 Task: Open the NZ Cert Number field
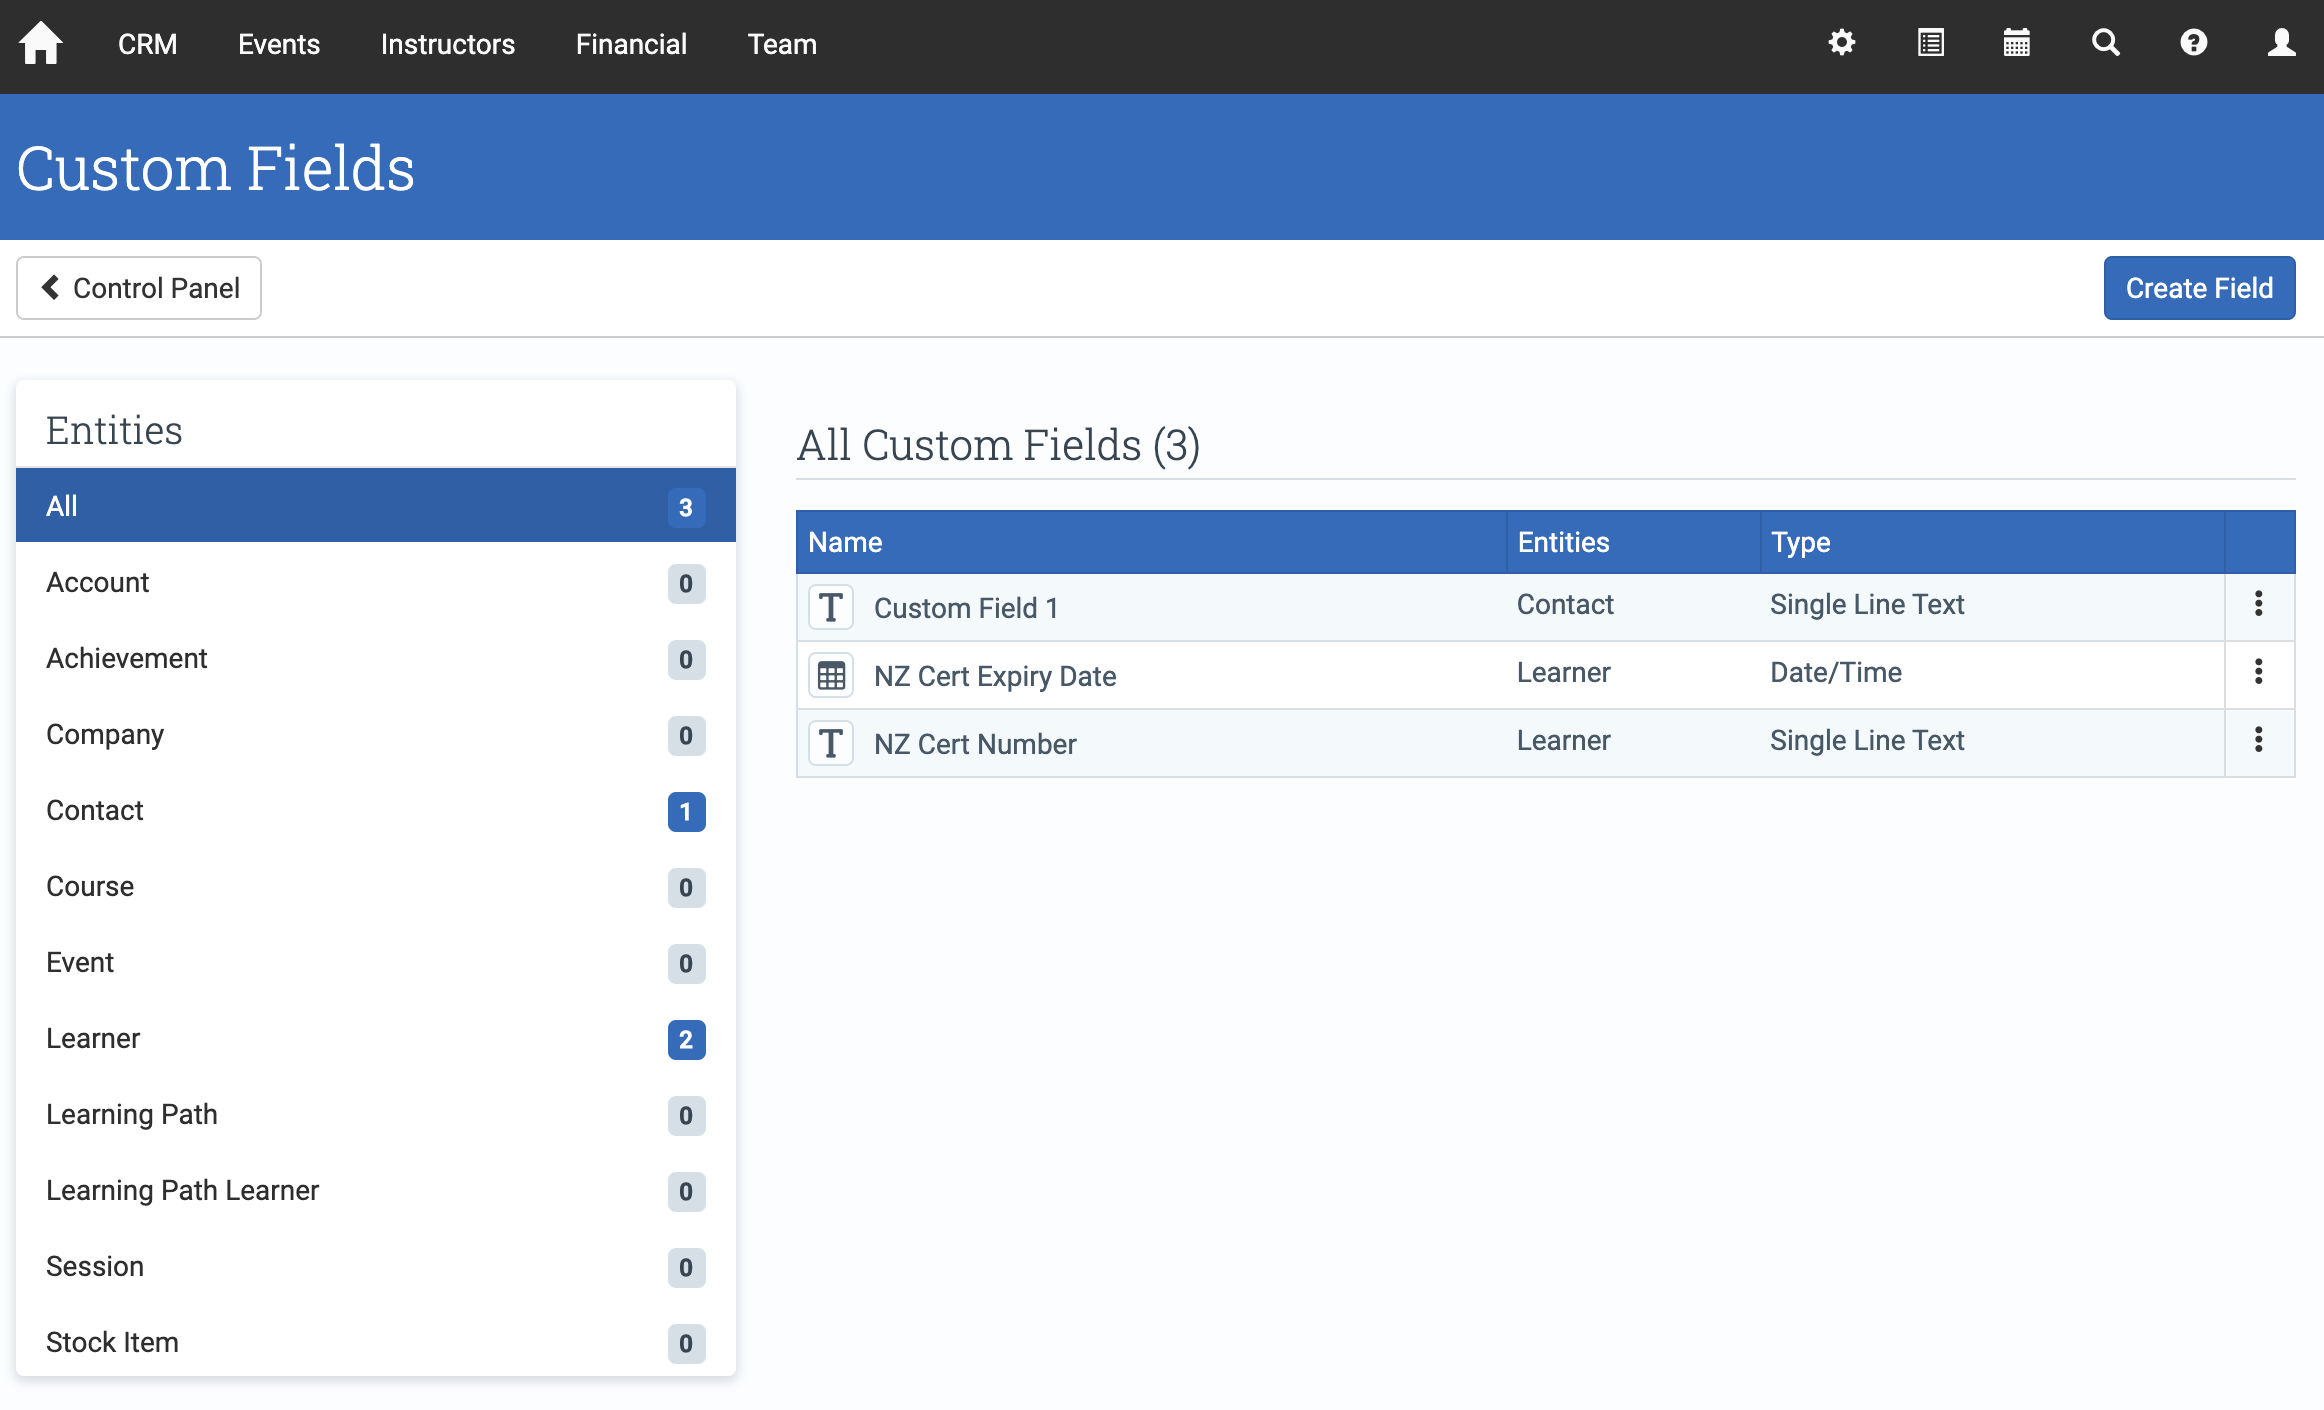975,744
